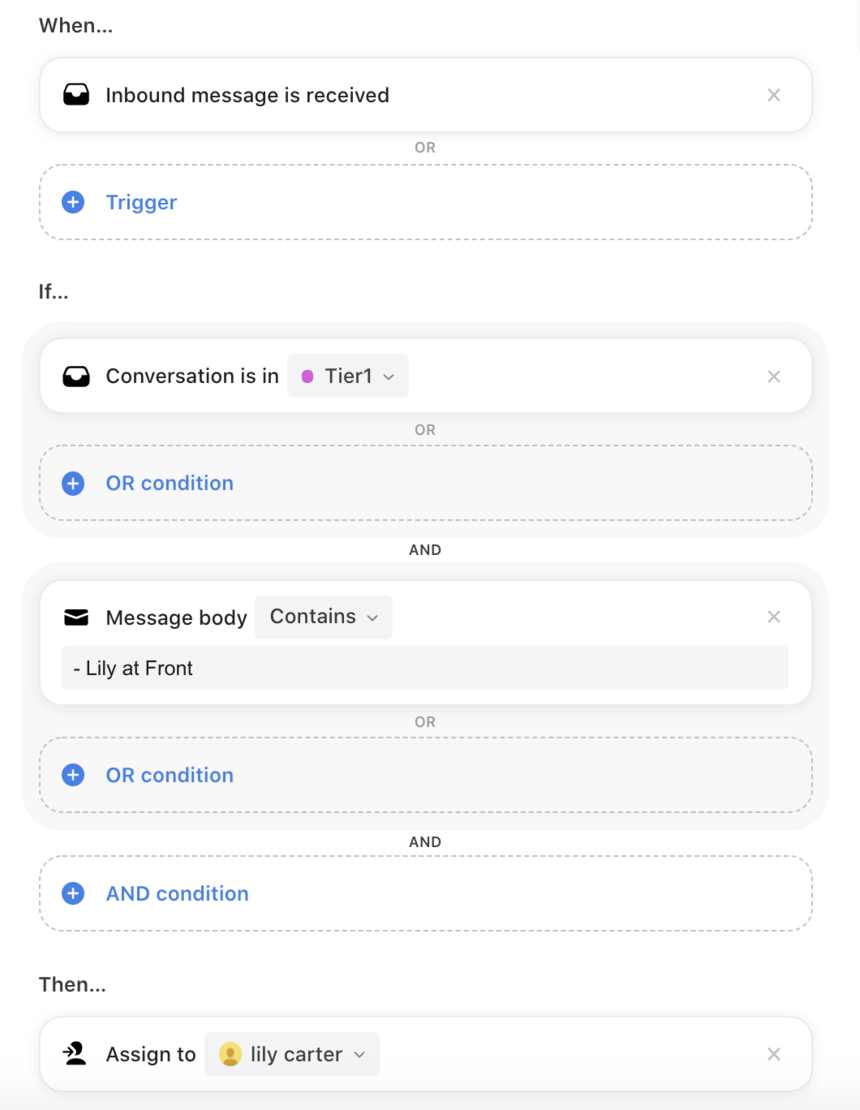Click the '- Lily at Front' text field
The height and width of the screenshot is (1110, 860).
[x=425, y=668]
